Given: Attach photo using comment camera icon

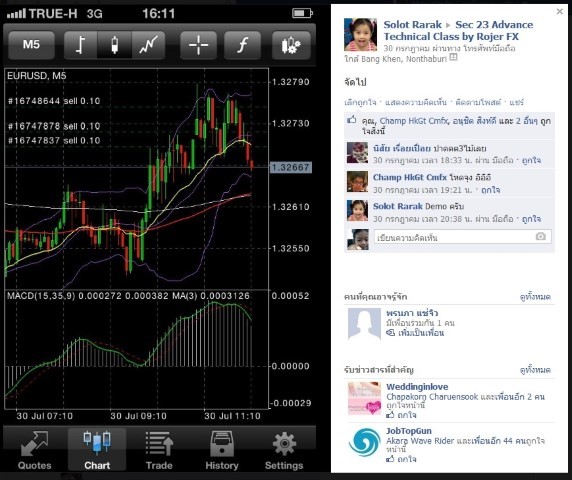Looking at the screenshot, I should (x=541, y=237).
